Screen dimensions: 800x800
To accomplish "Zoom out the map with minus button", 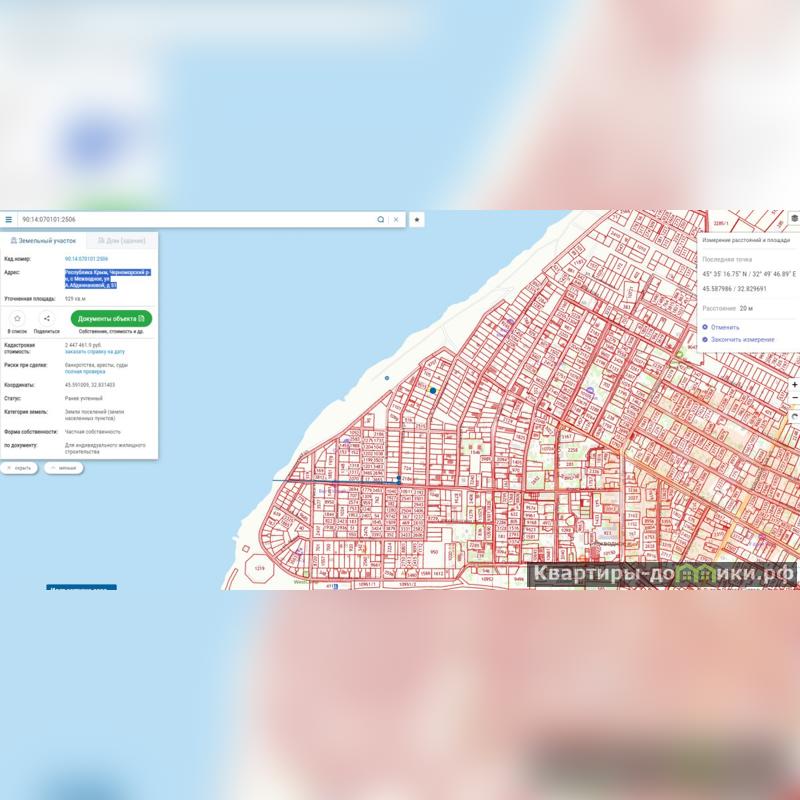I will coord(794,399).
